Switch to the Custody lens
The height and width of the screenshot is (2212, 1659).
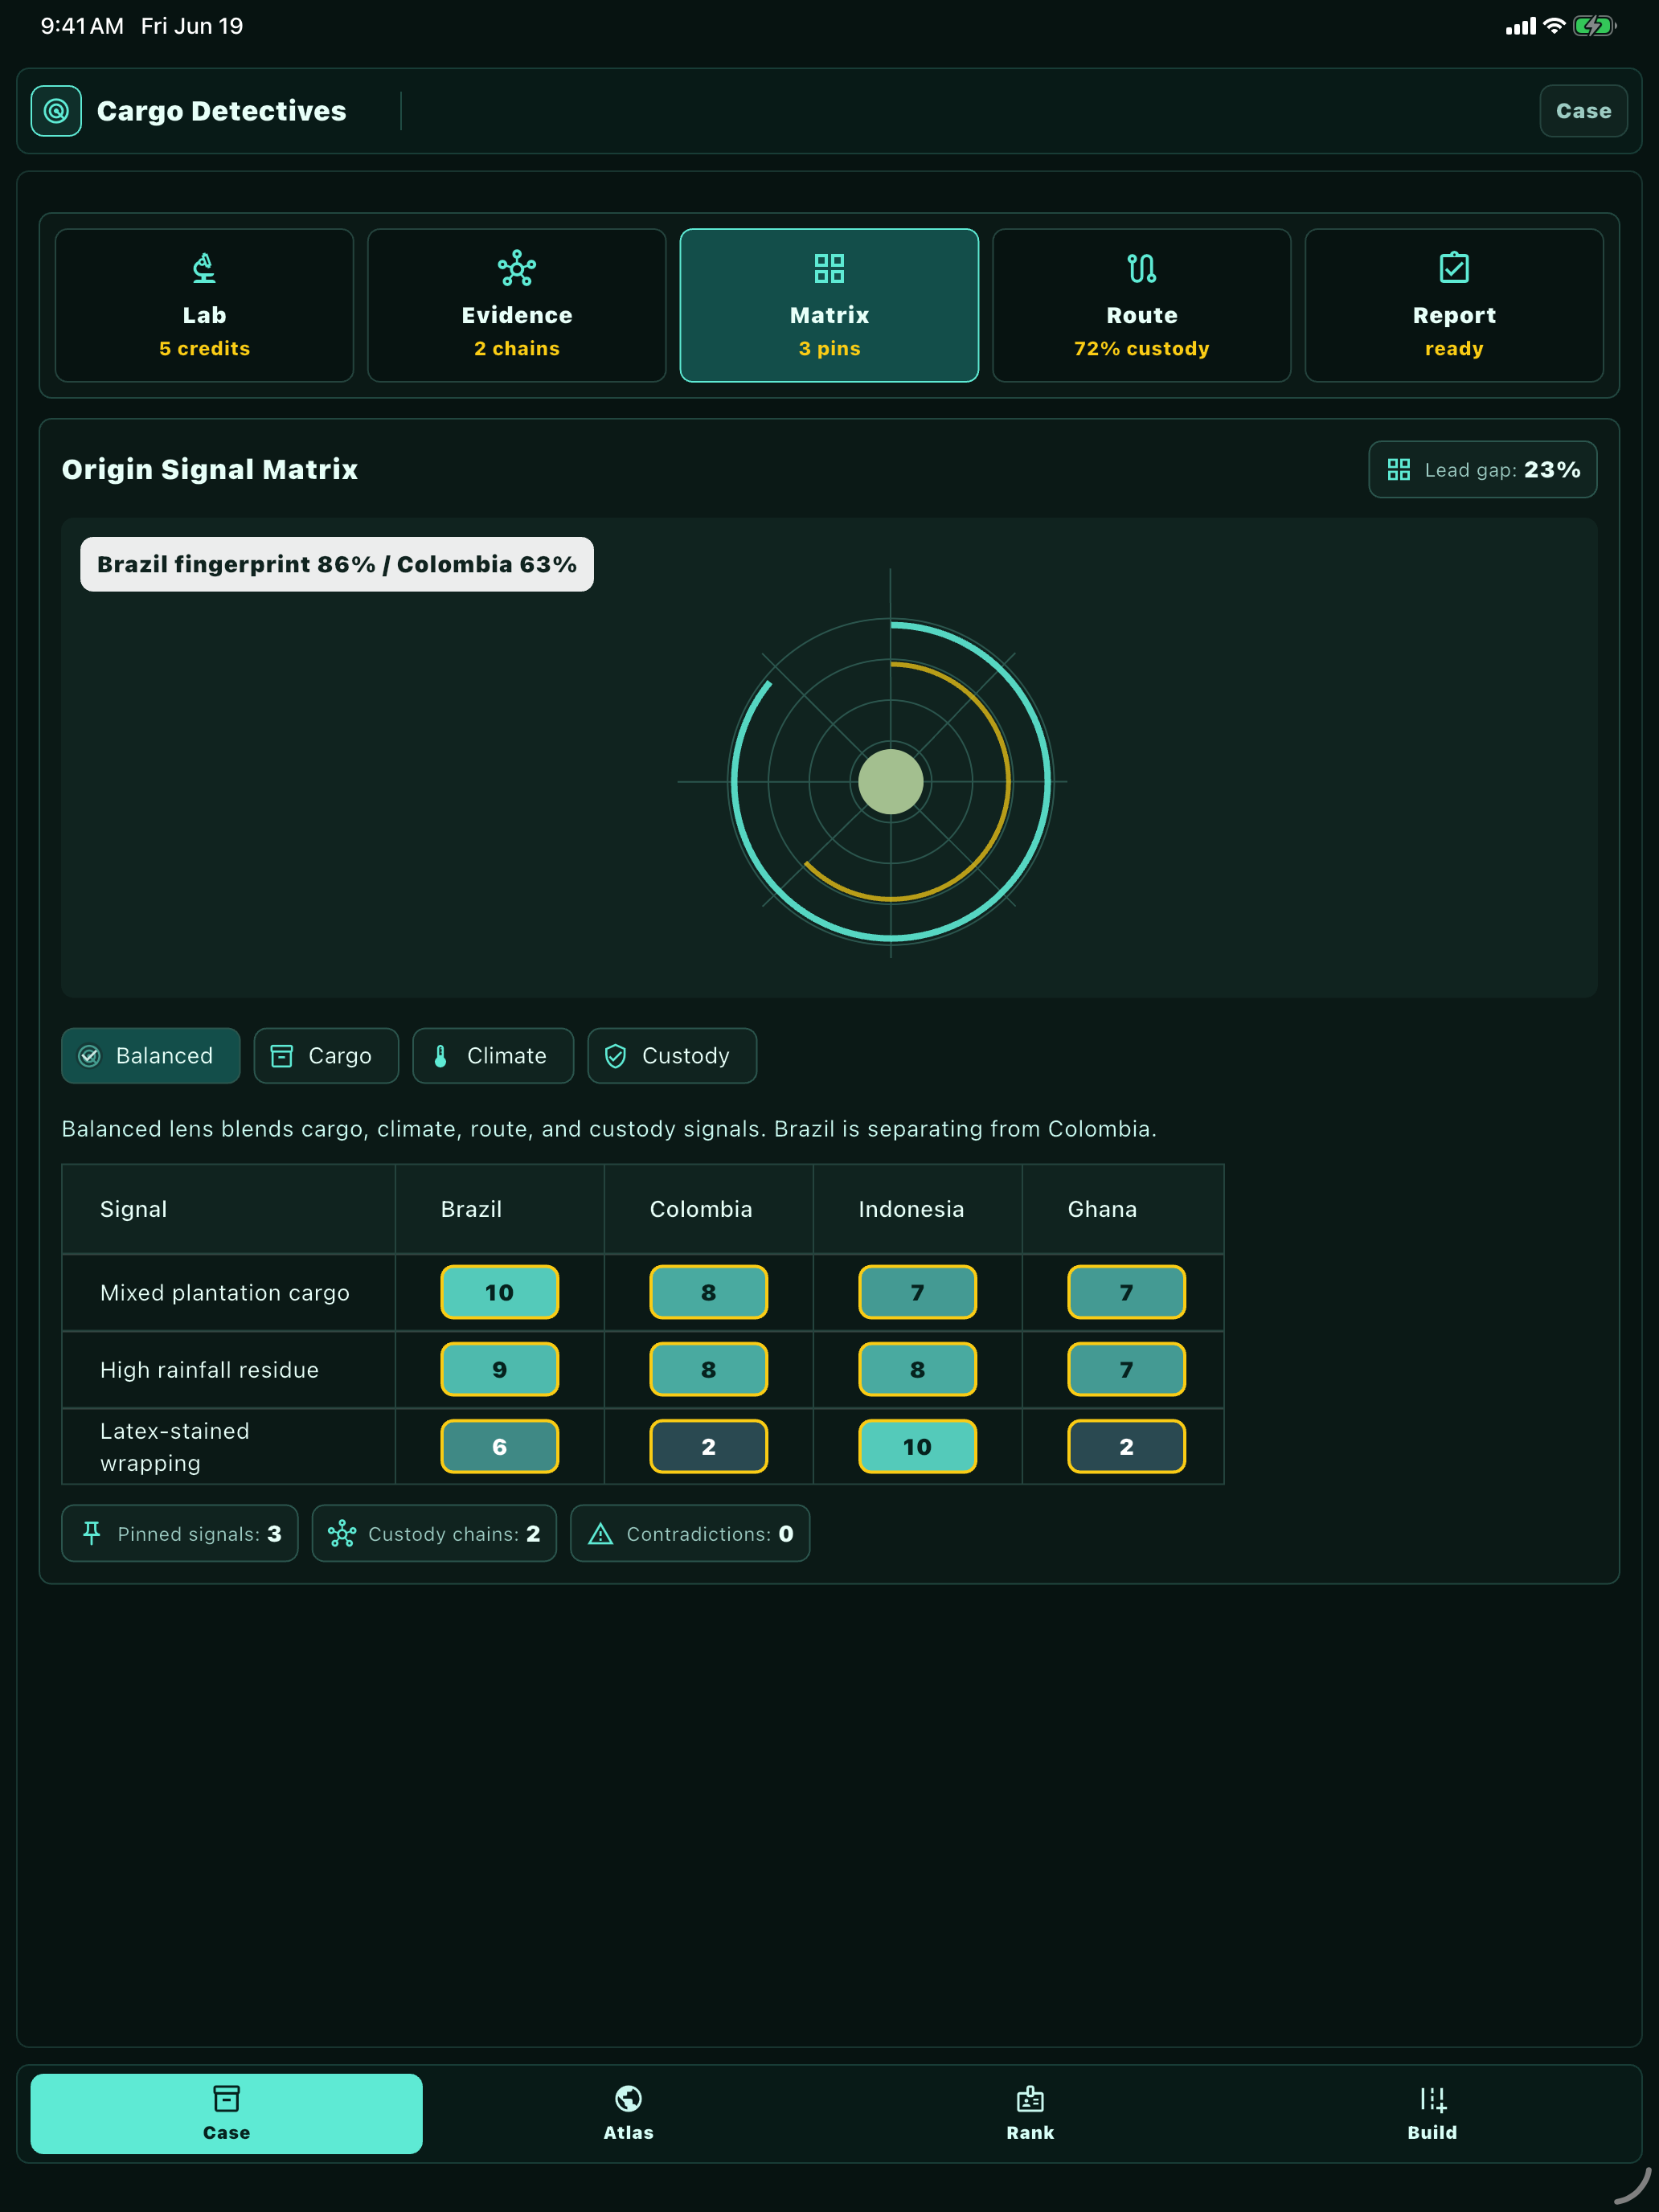click(672, 1055)
